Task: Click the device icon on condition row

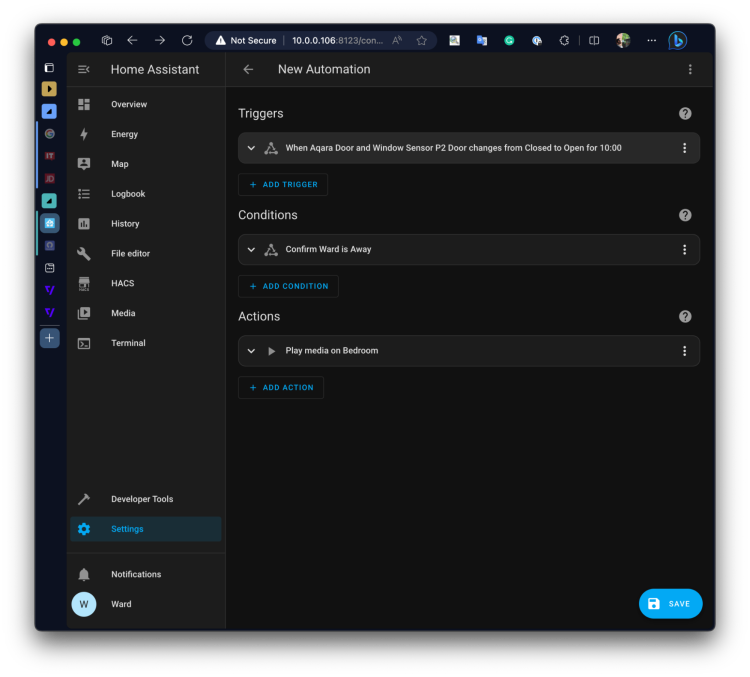Action: [x=271, y=249]
